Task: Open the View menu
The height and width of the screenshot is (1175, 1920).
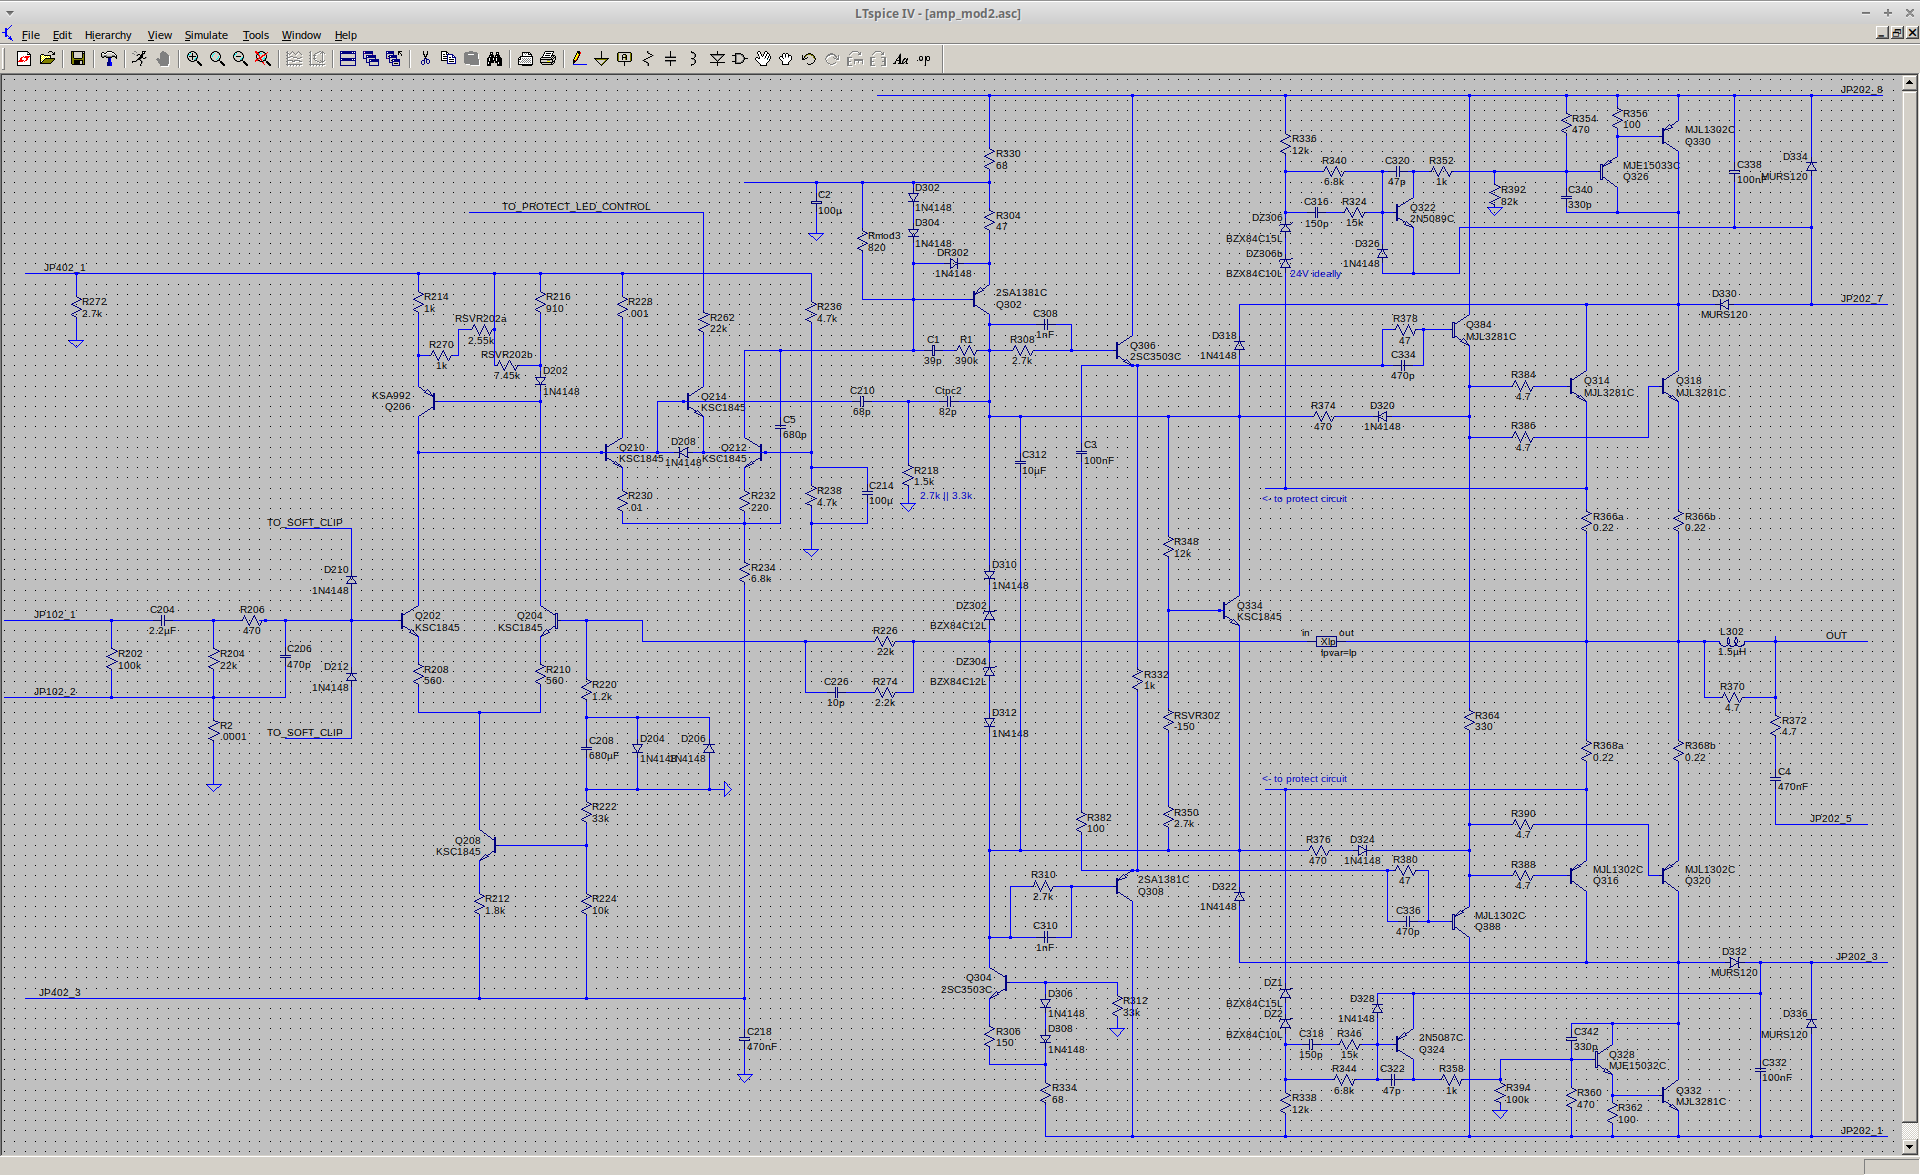Action: [x=159, y=35]
